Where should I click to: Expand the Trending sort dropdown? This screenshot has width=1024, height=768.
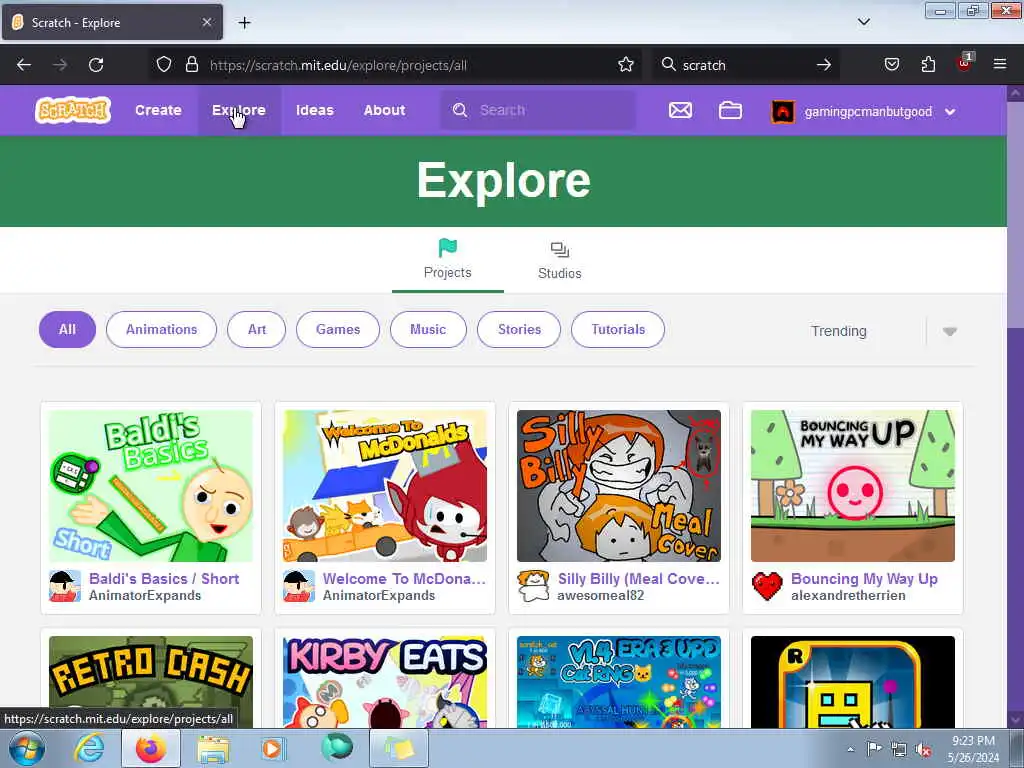pos(950,331)
